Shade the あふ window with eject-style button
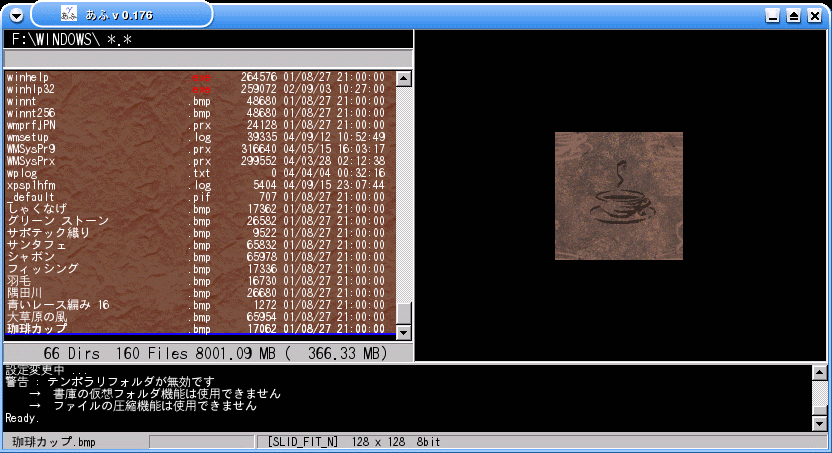Viewport: 832px width, 453px height. (x=793, y=16)
